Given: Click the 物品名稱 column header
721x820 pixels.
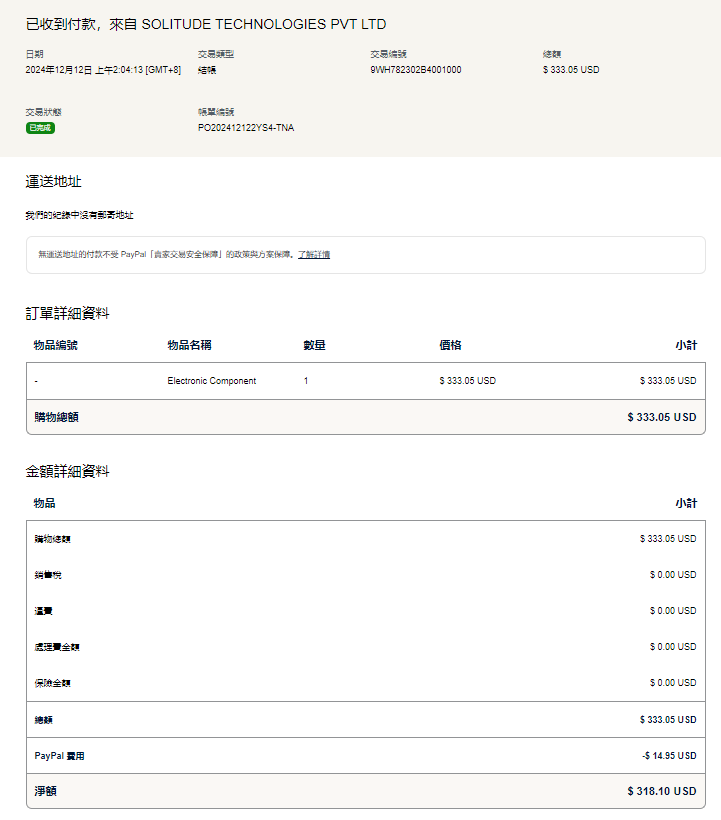Looking at the screenshot, I should click(x=189, y=345).
